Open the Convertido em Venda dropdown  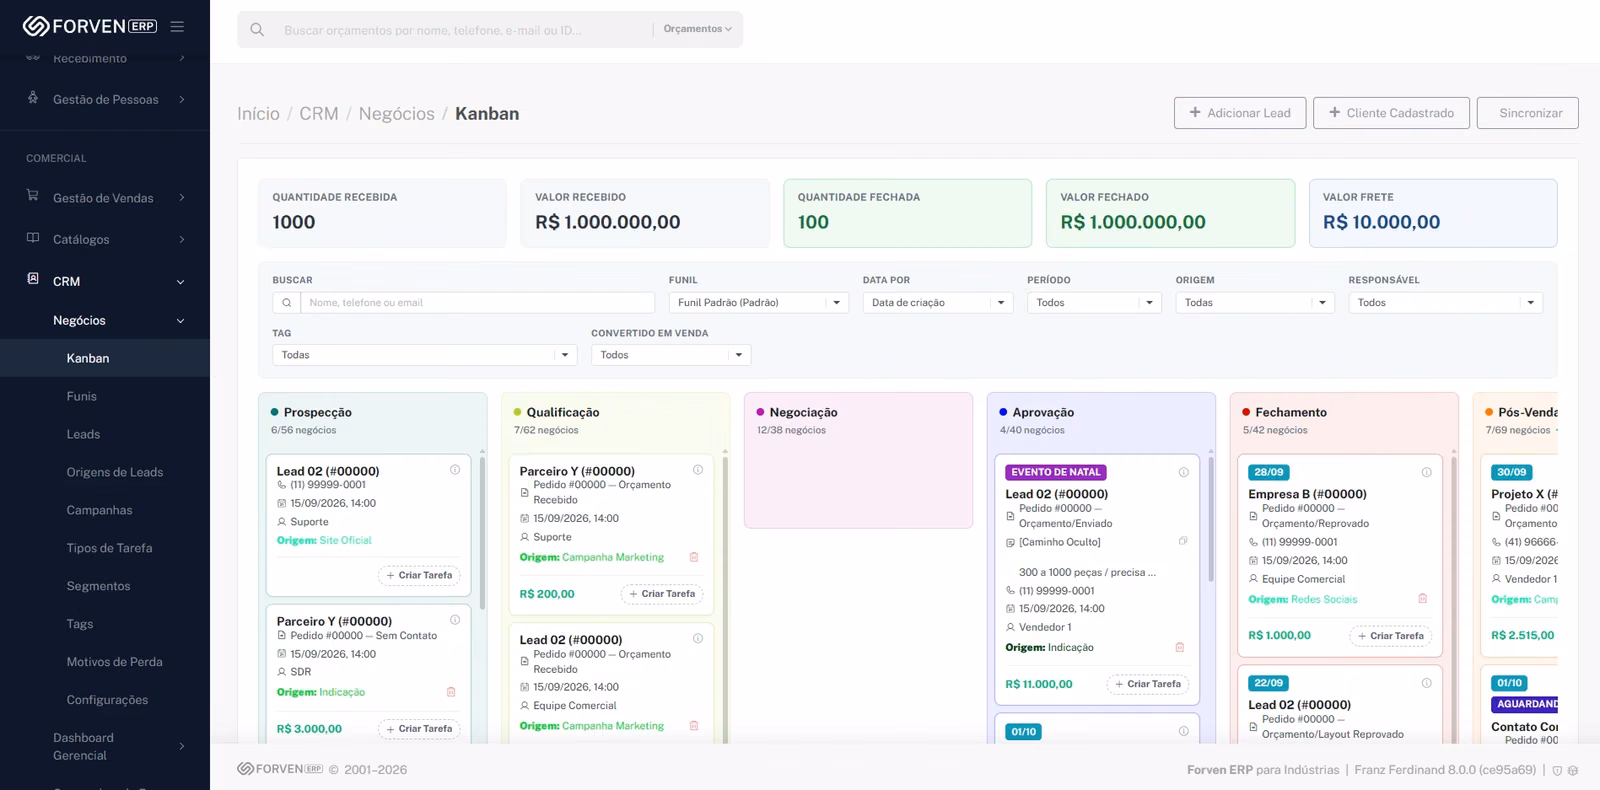click(671, 355)
